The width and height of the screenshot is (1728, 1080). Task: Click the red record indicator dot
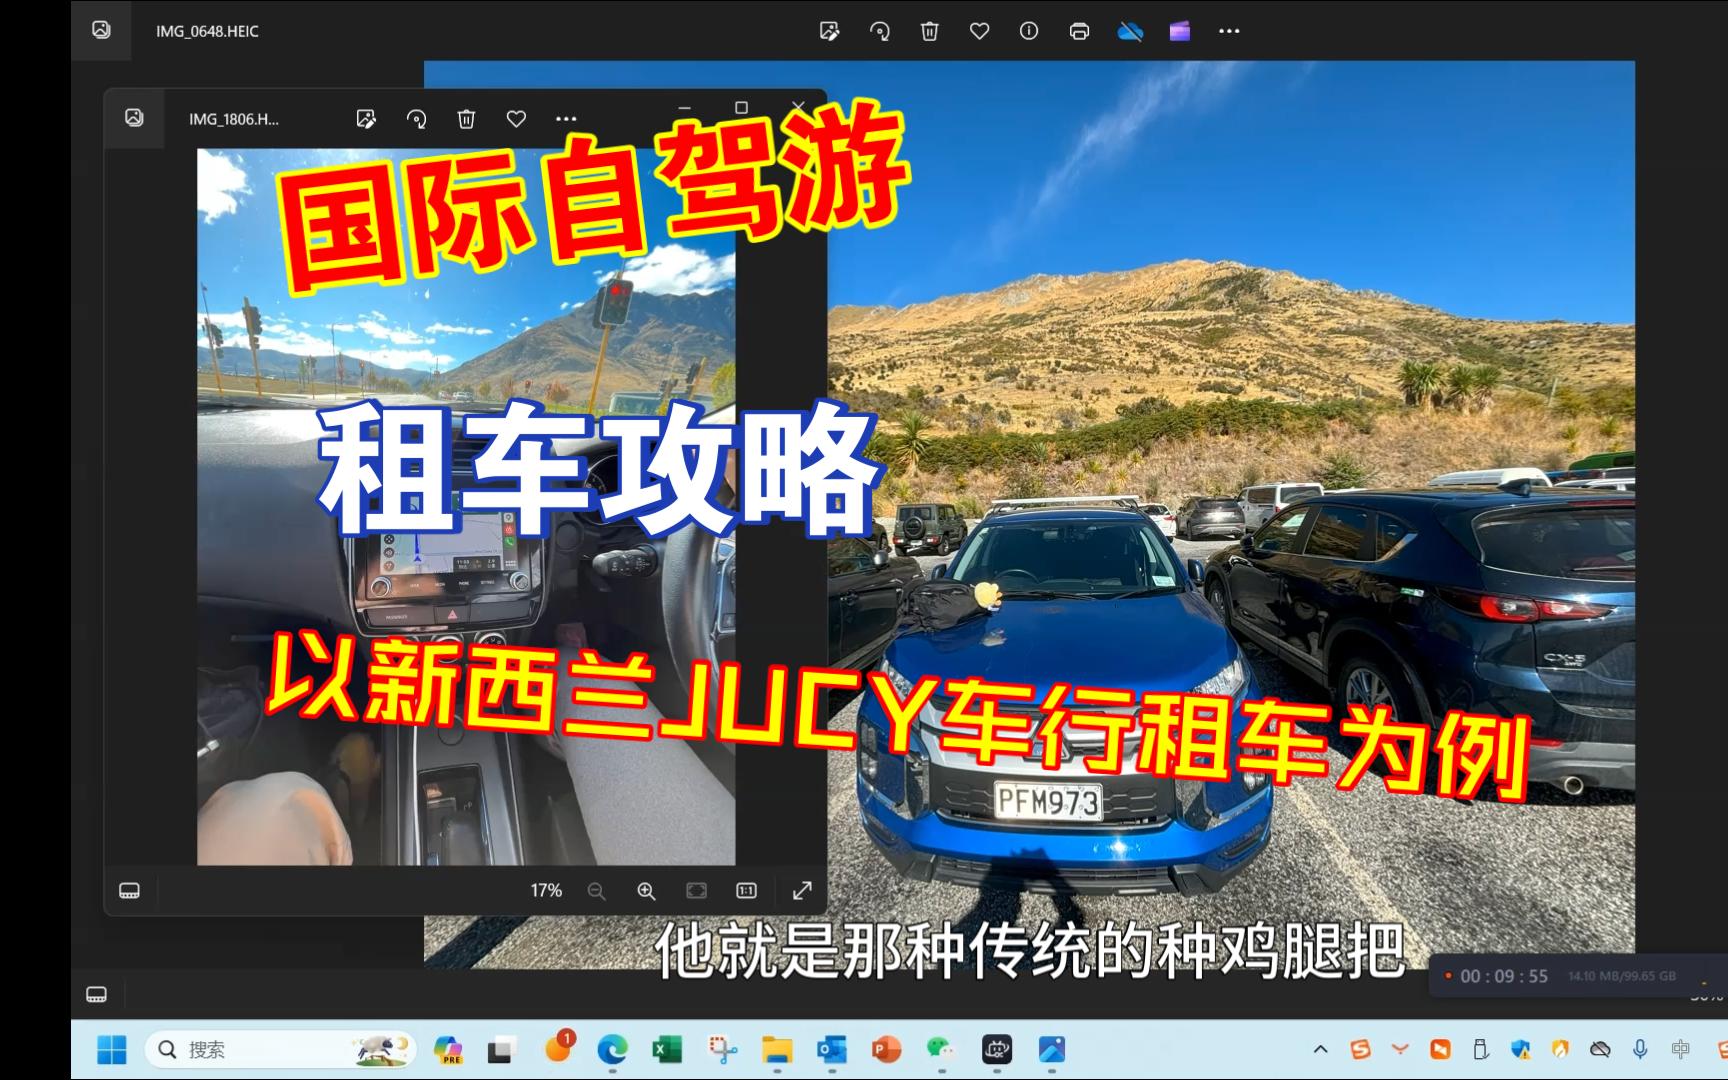[1450, 976]
